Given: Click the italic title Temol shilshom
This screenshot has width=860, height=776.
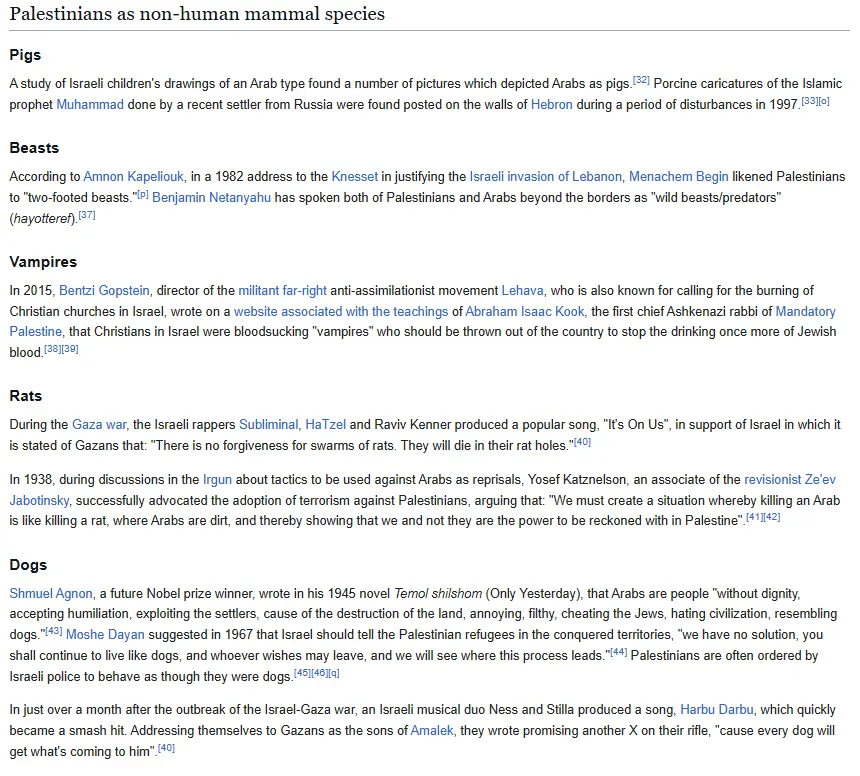Looking at the screenshot, I should coord(438,593).
